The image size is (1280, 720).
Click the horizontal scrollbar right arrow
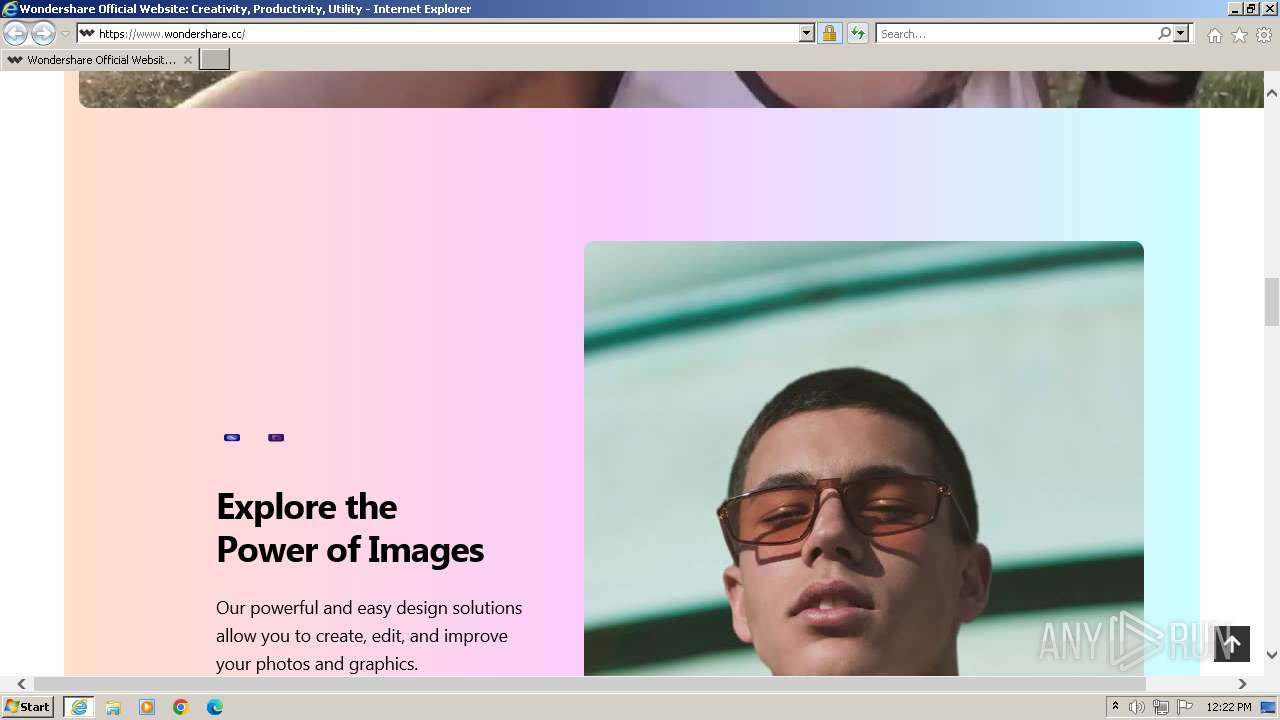1242,684
